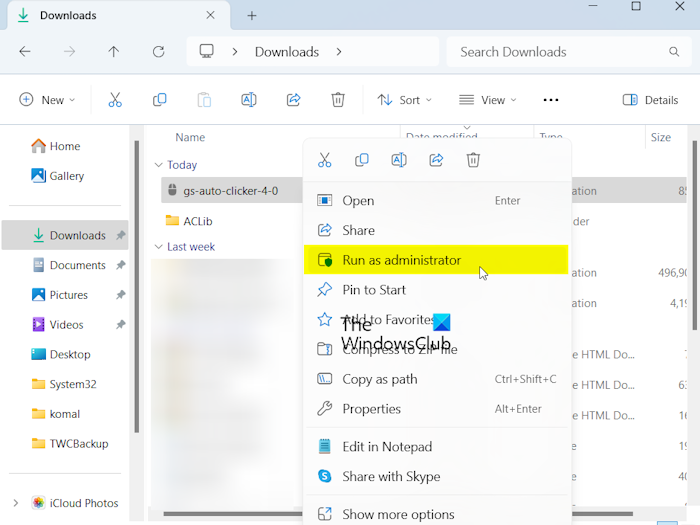Click the Cut scissors icon in the context menu

click(325, 160)
